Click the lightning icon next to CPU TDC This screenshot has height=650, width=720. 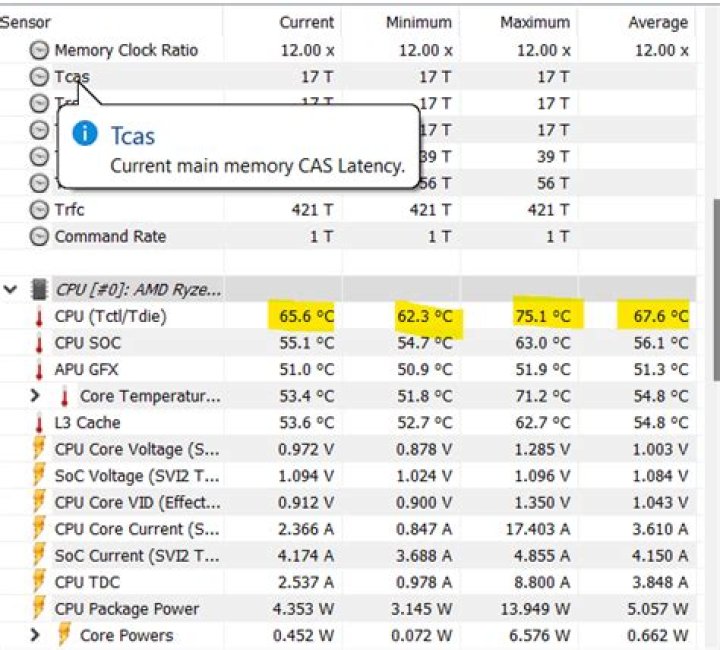[40, 582]
